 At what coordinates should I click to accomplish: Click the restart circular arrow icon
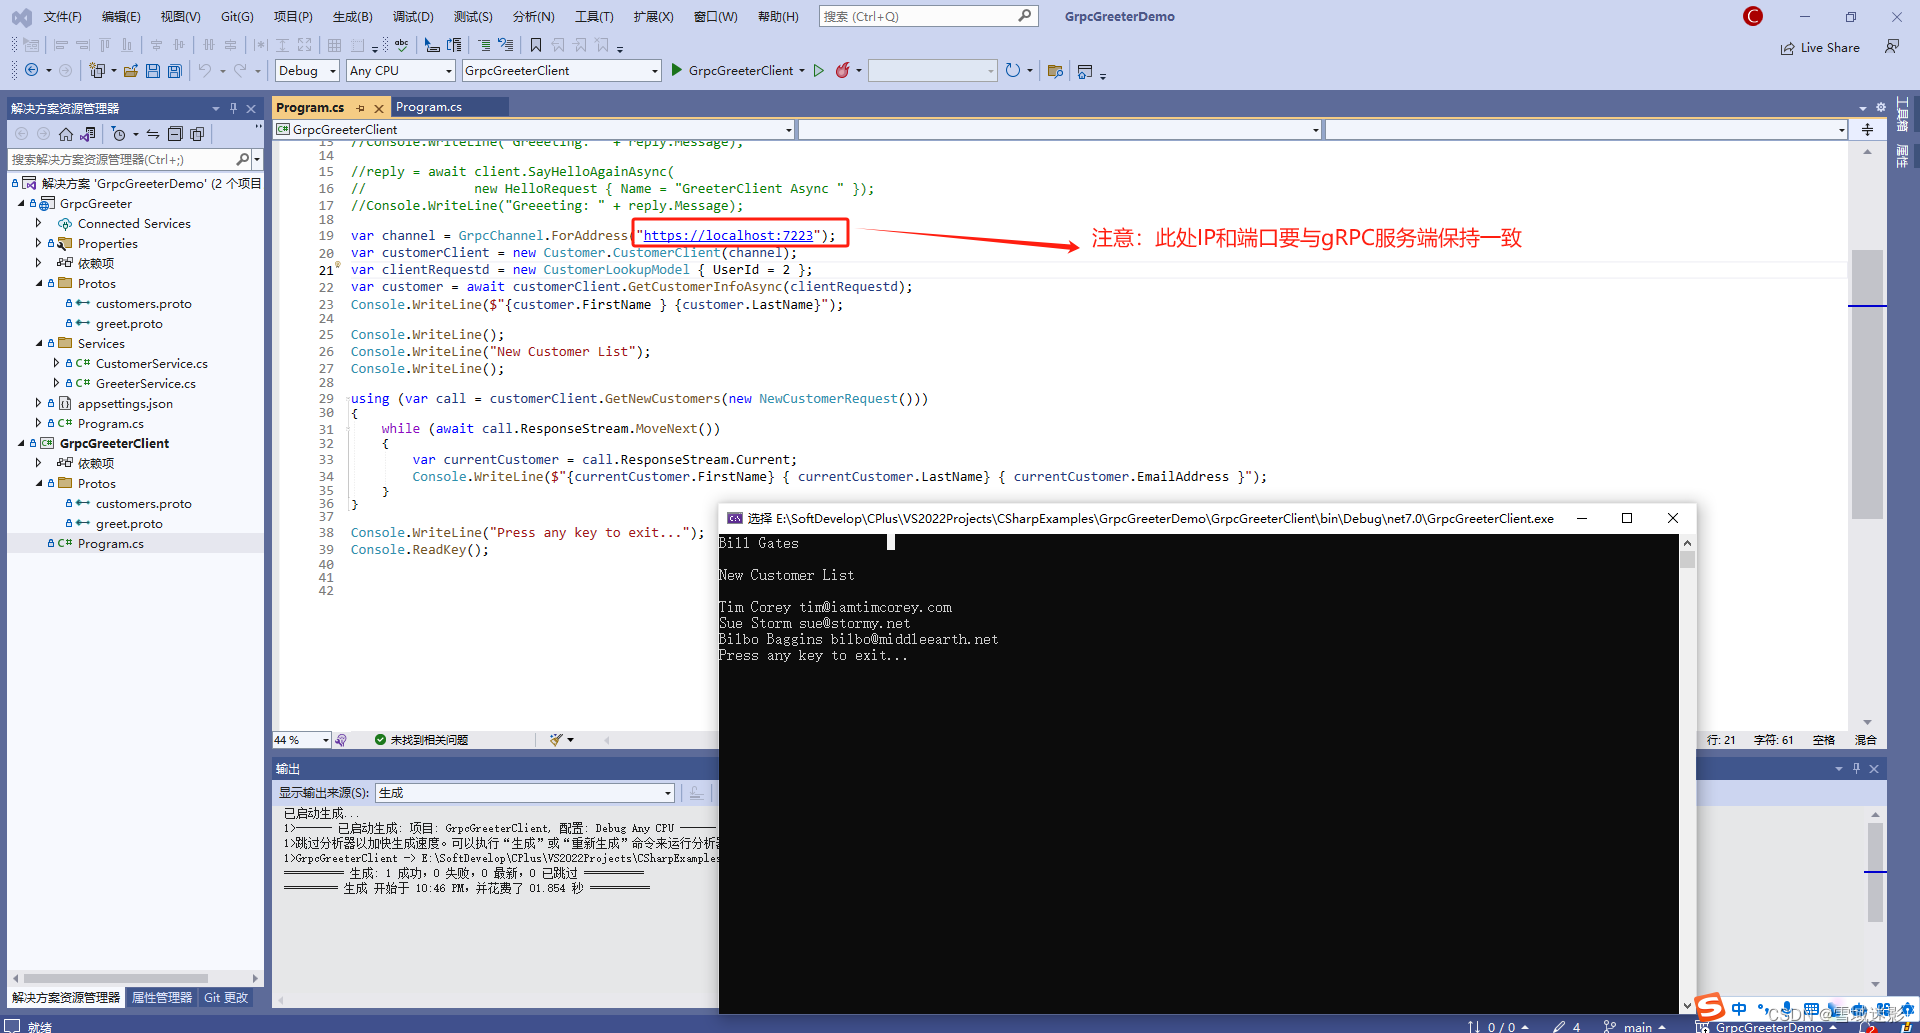point(1013,70)
